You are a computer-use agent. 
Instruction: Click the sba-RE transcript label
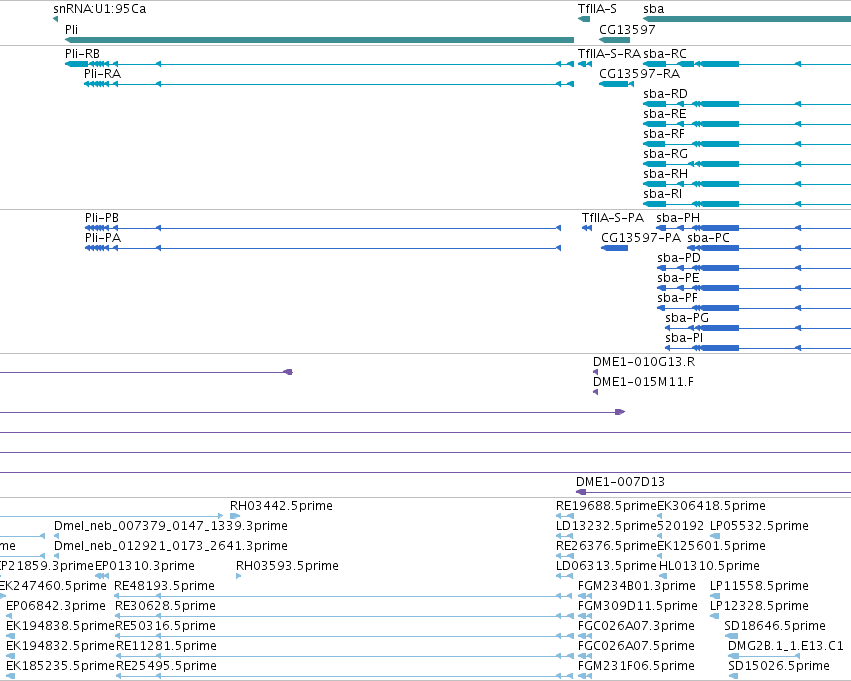(665, 114)
